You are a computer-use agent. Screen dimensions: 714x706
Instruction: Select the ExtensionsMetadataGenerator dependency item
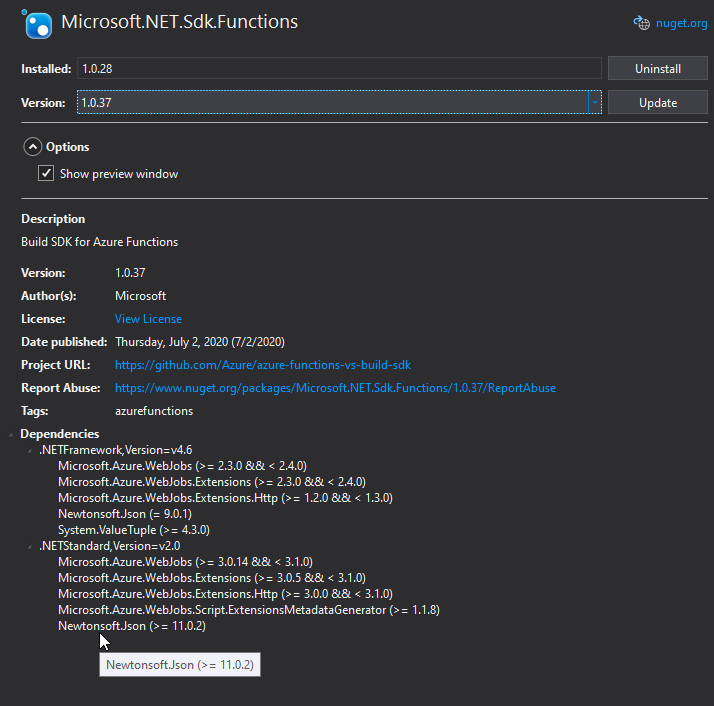click(x=249, y=610)
